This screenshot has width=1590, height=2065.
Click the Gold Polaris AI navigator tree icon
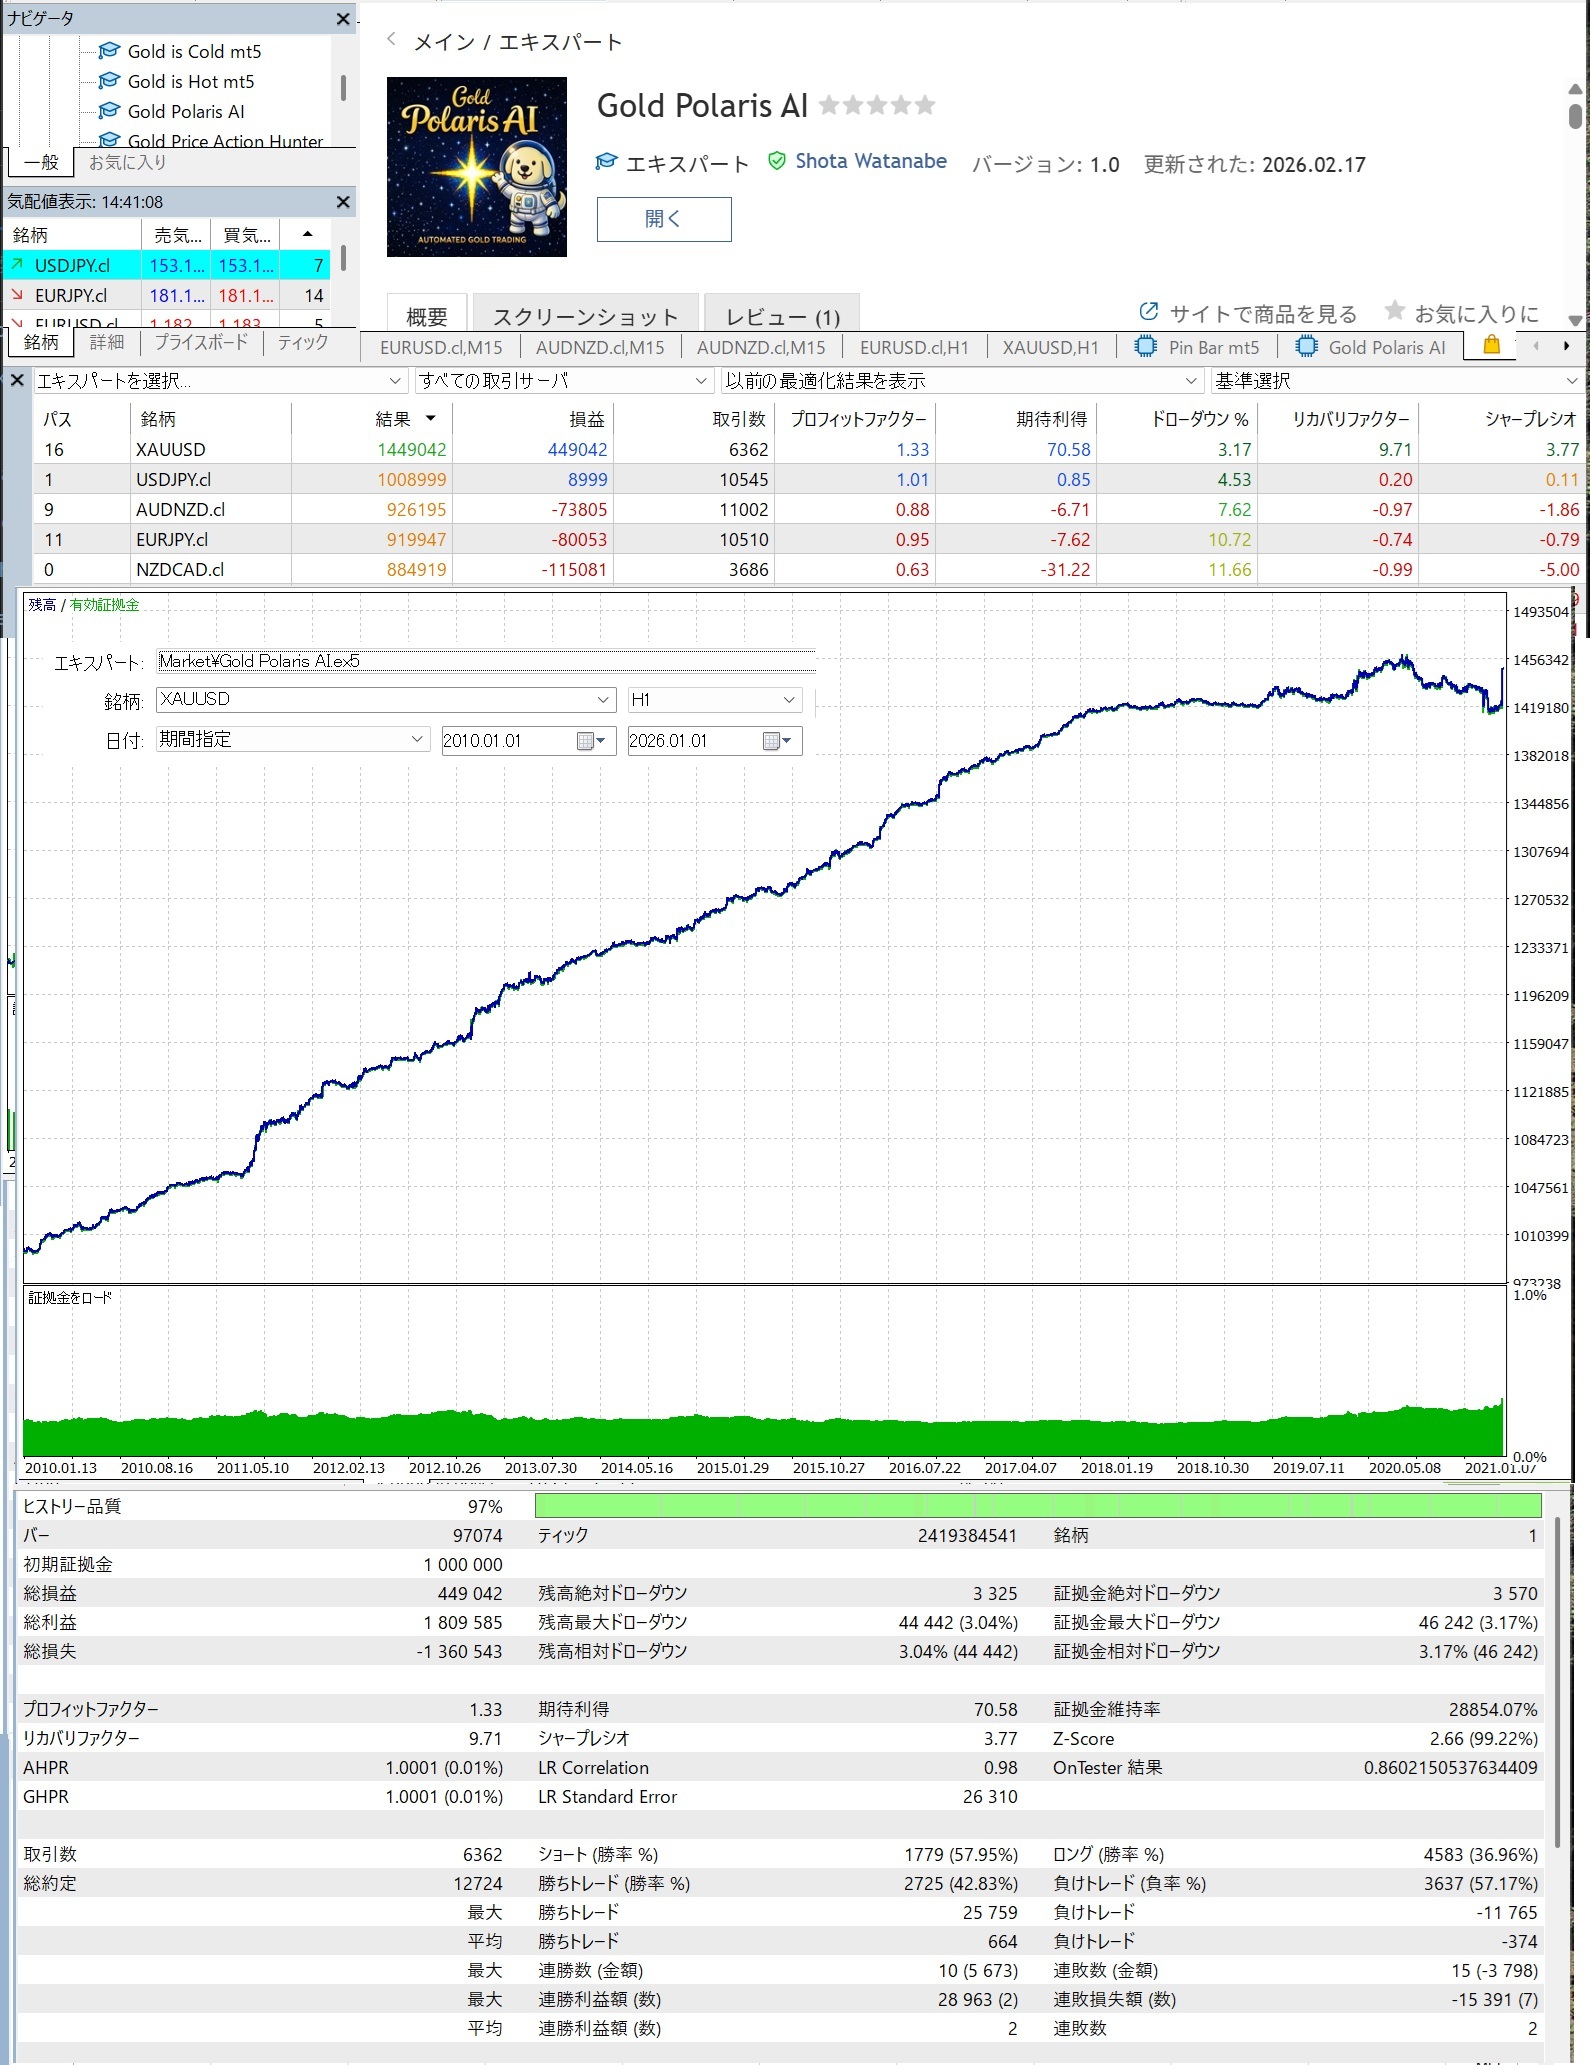pos(109,111)
